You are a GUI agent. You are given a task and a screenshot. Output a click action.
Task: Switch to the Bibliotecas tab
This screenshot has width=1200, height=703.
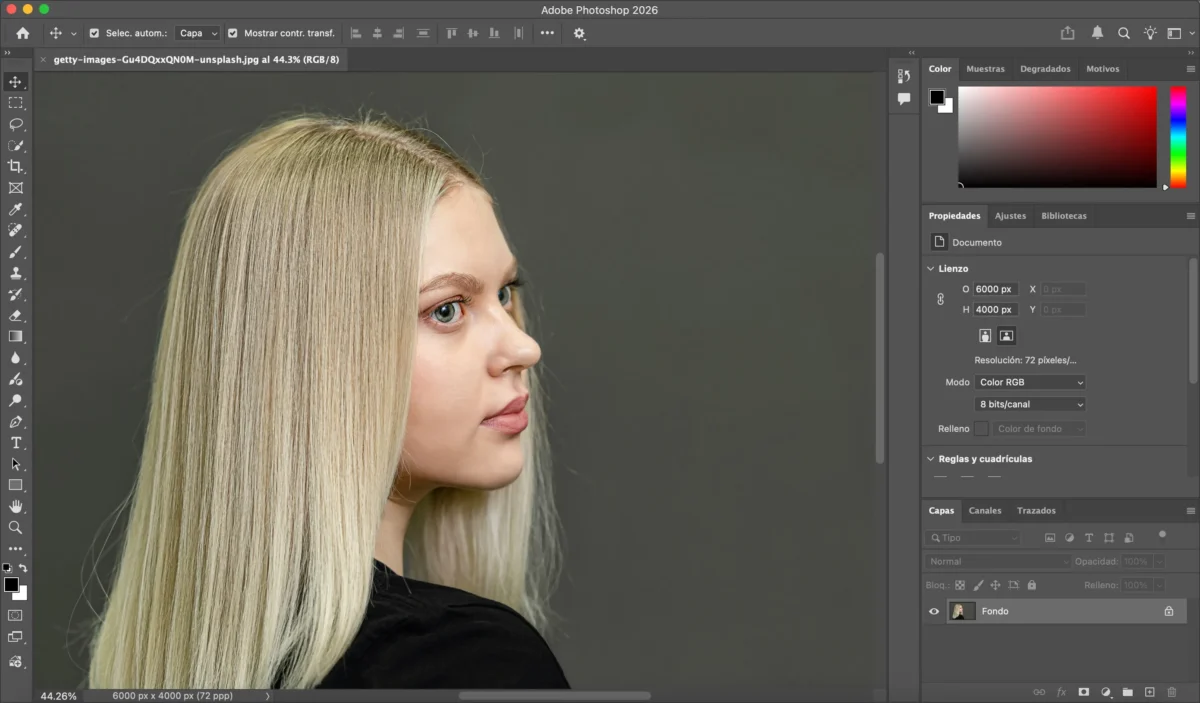coord(1064,216)
